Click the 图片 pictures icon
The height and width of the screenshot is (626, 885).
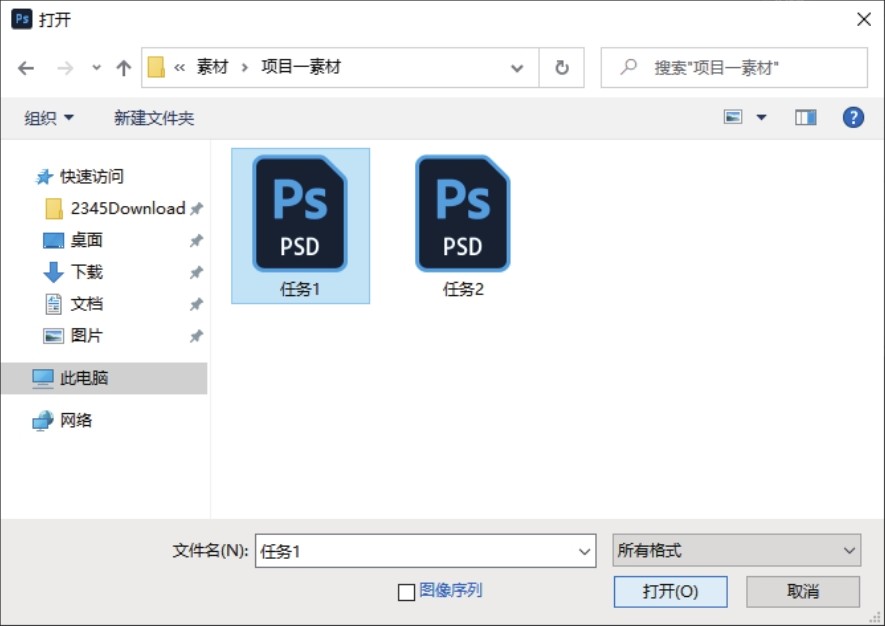click(54, 336)
